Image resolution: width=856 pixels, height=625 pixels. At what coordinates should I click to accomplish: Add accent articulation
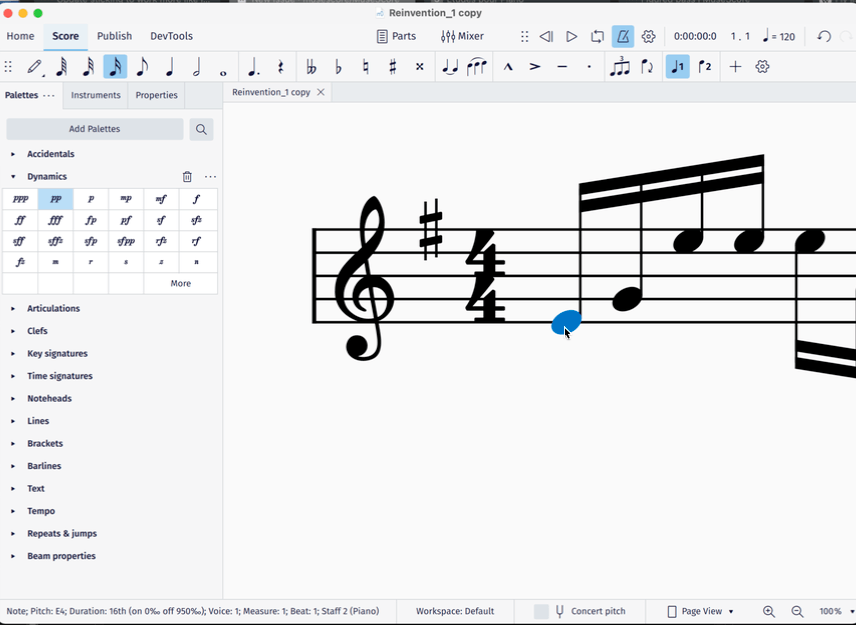point(535,67)
